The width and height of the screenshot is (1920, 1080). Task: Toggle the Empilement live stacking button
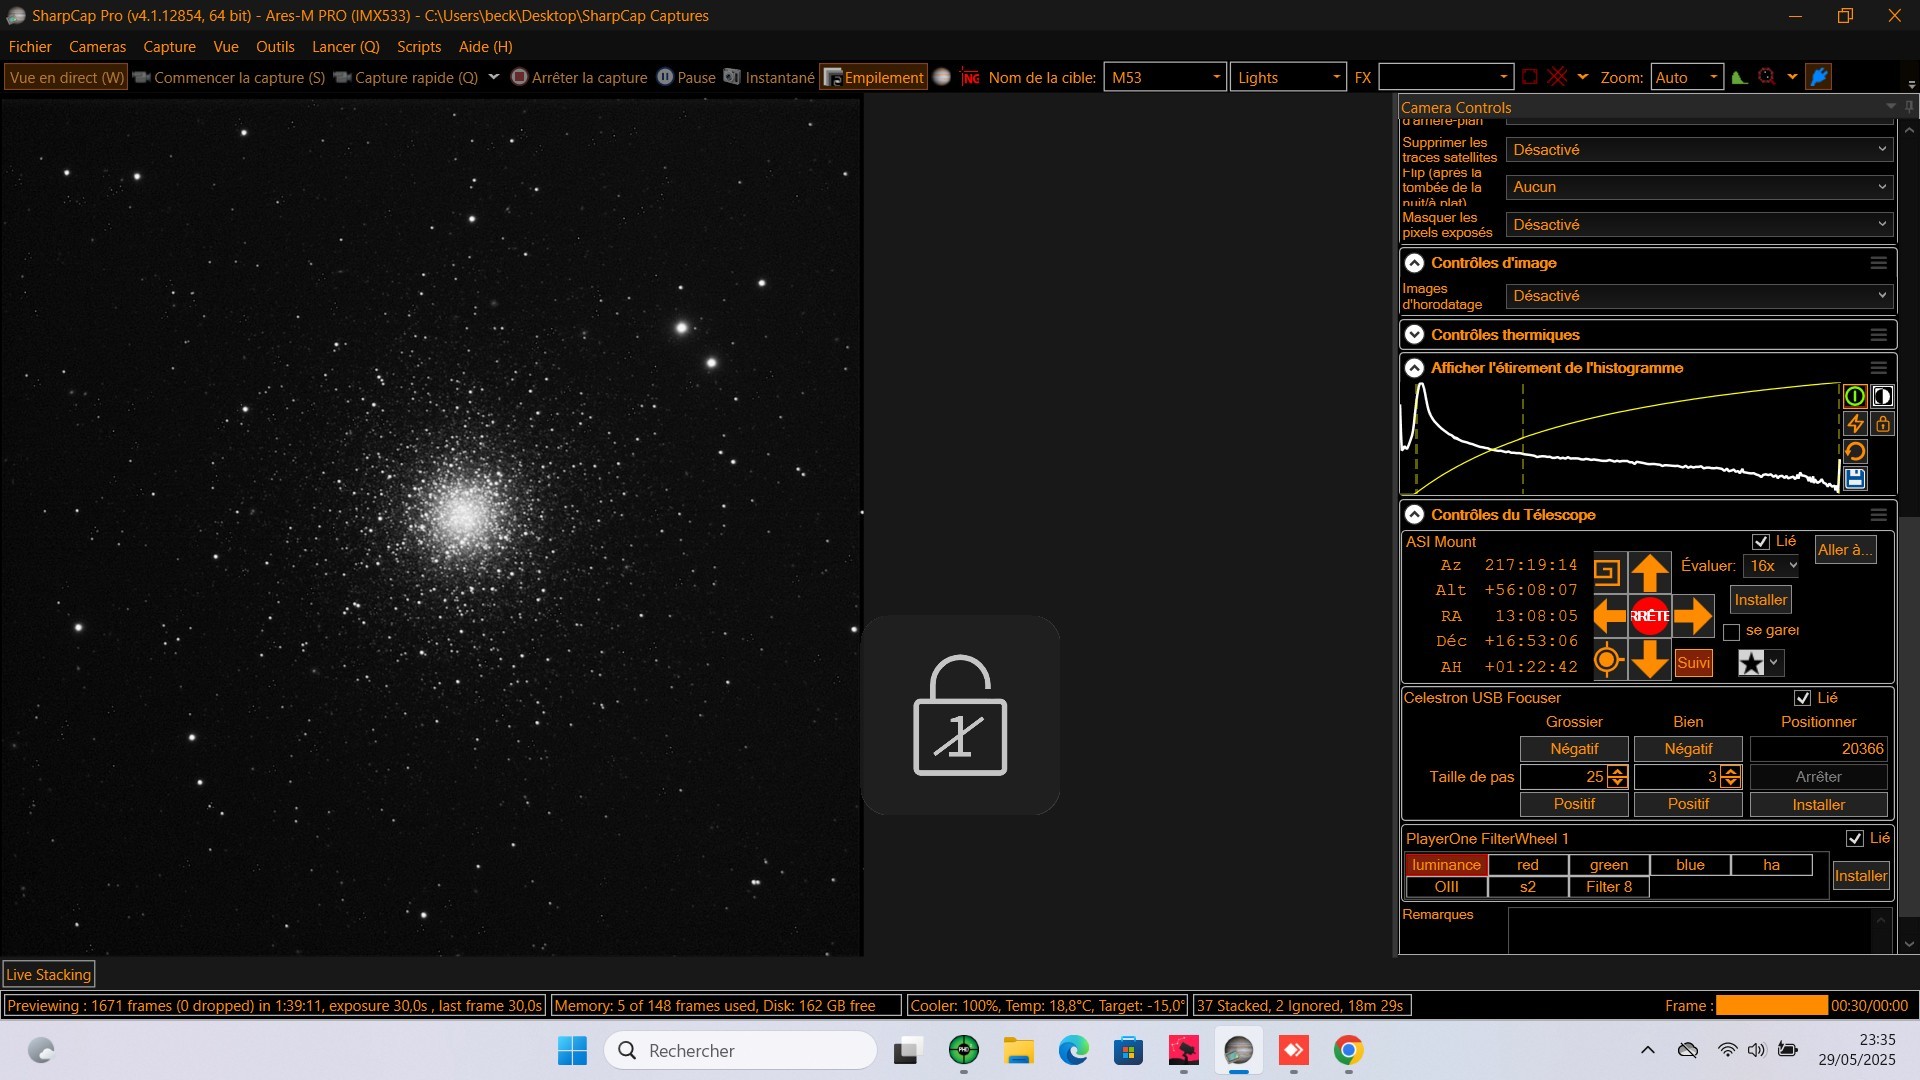[x=874, y=77]
